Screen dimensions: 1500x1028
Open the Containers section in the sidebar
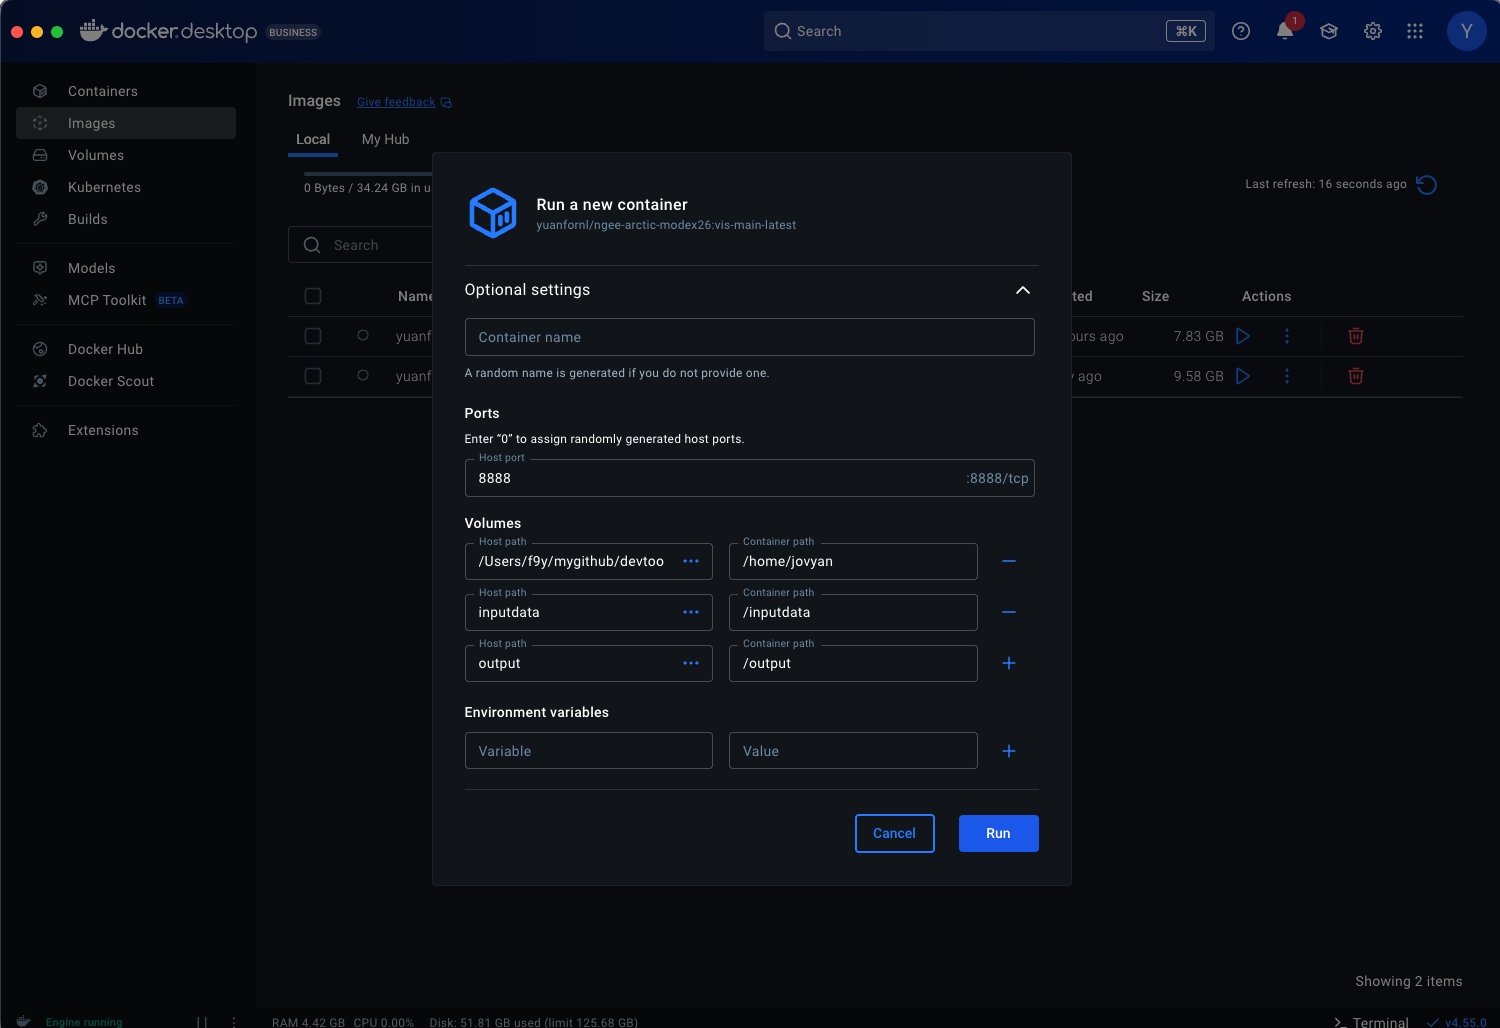(102, 91)
